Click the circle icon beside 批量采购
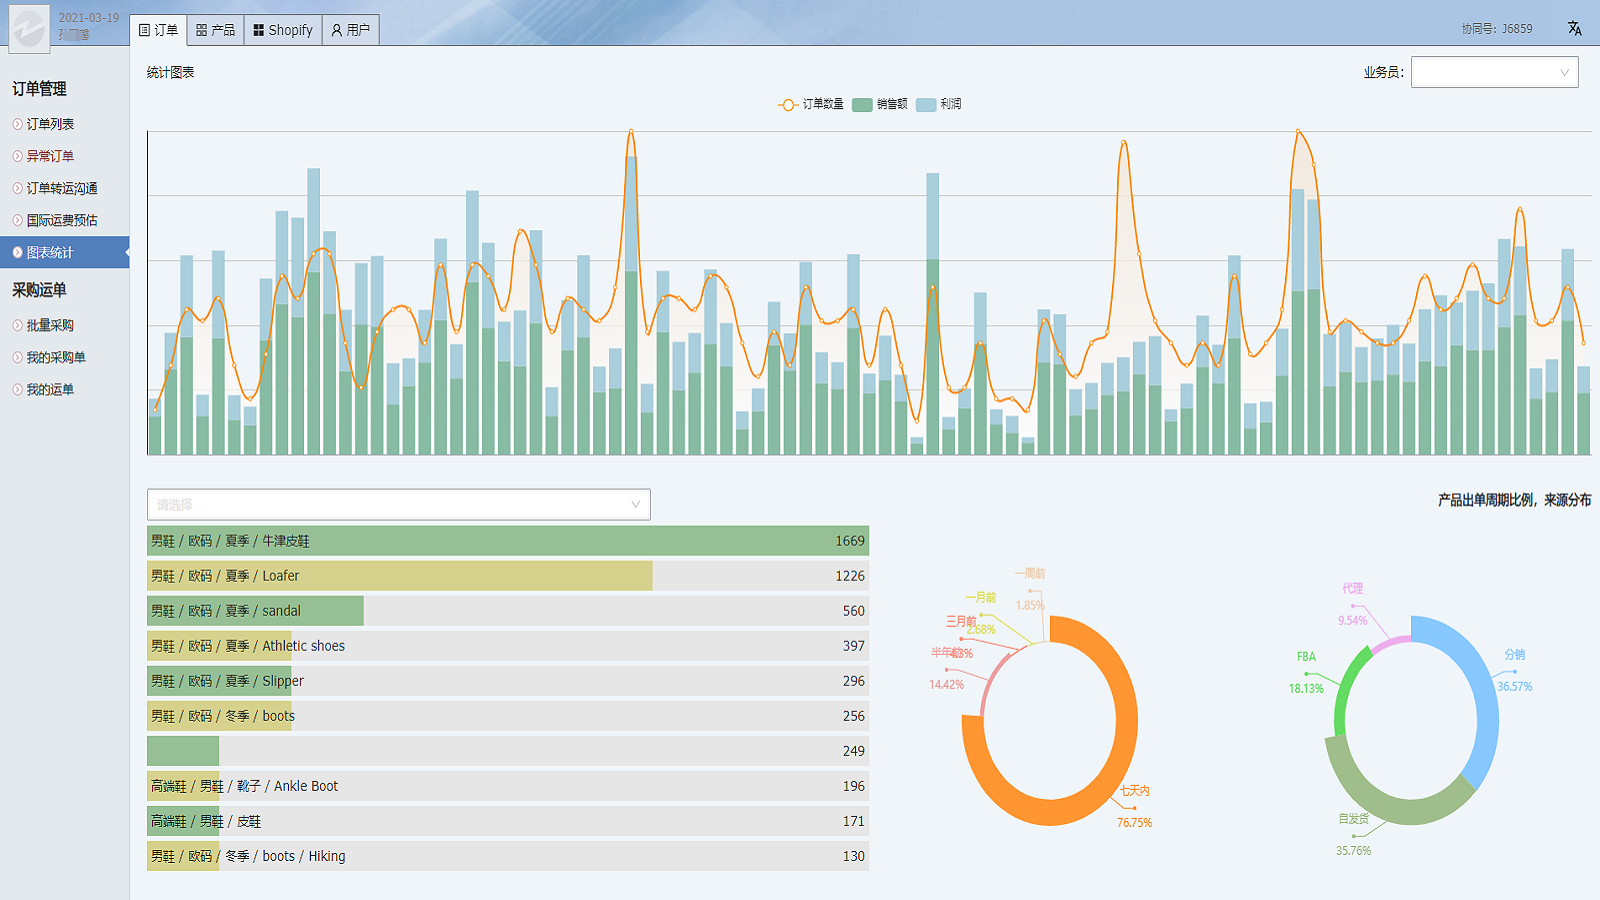This screenshot has width=1600, height=900. click(18, 325)
